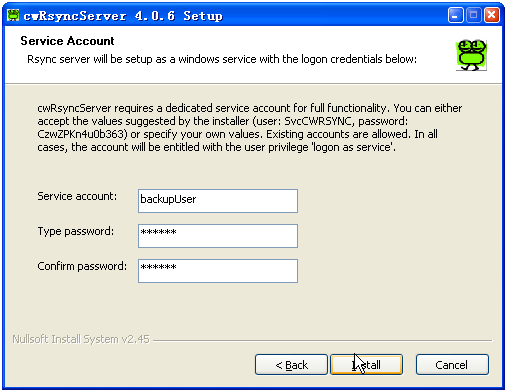Click the "Service Account" heading
The height and width of the screenshot is (392, 507).
[x=67, y=41]
